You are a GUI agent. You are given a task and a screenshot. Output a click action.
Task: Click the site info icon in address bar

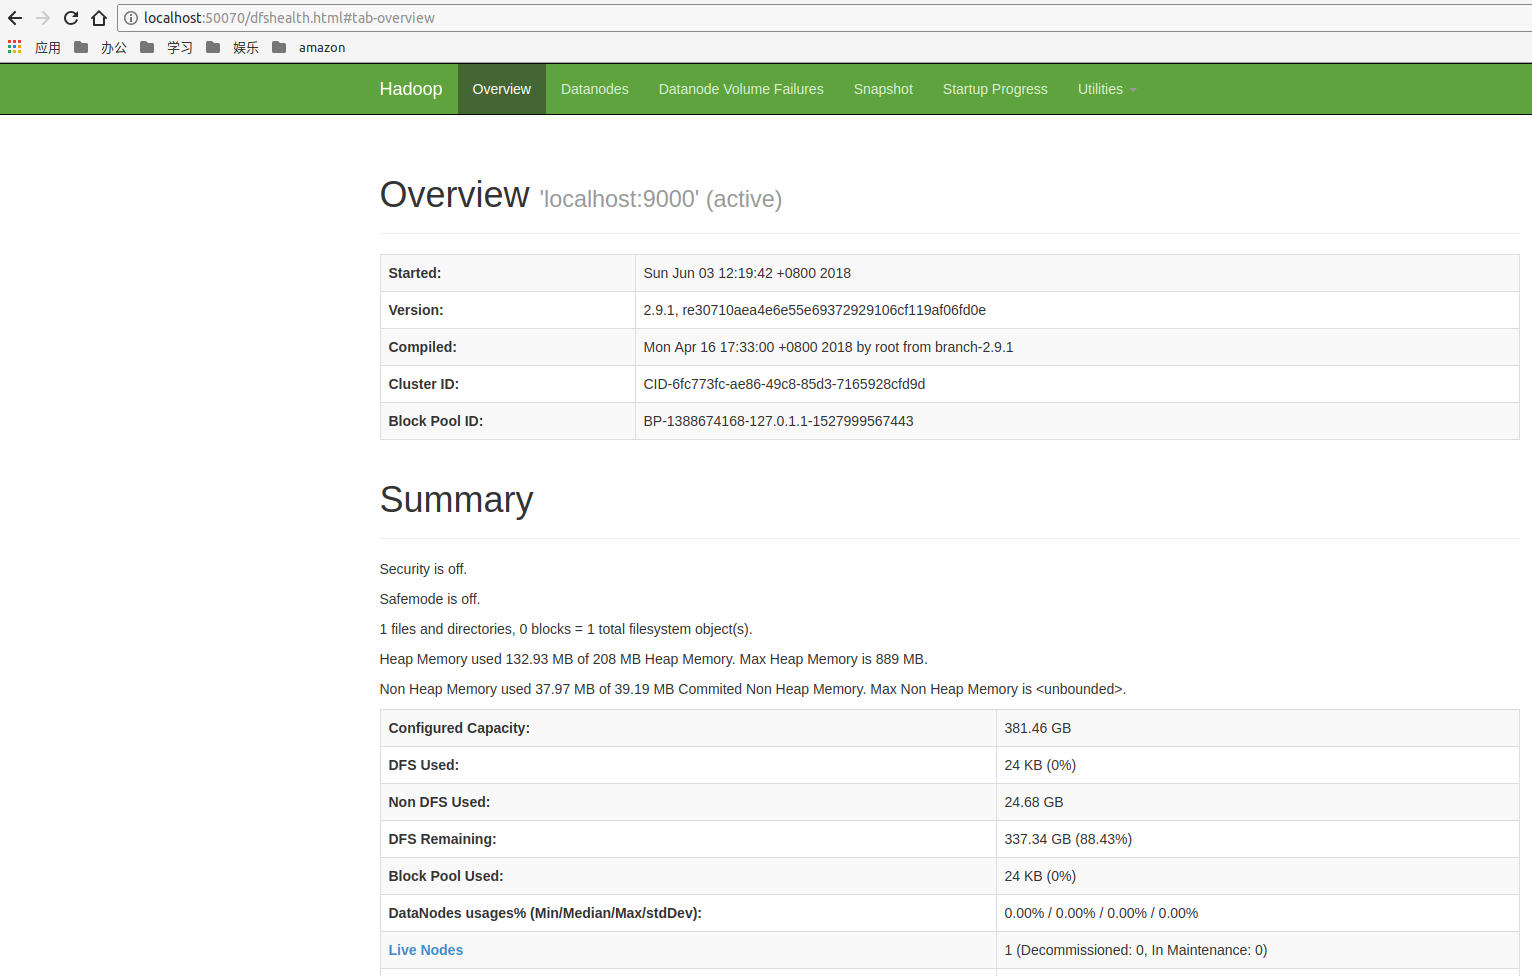point(131,18)
